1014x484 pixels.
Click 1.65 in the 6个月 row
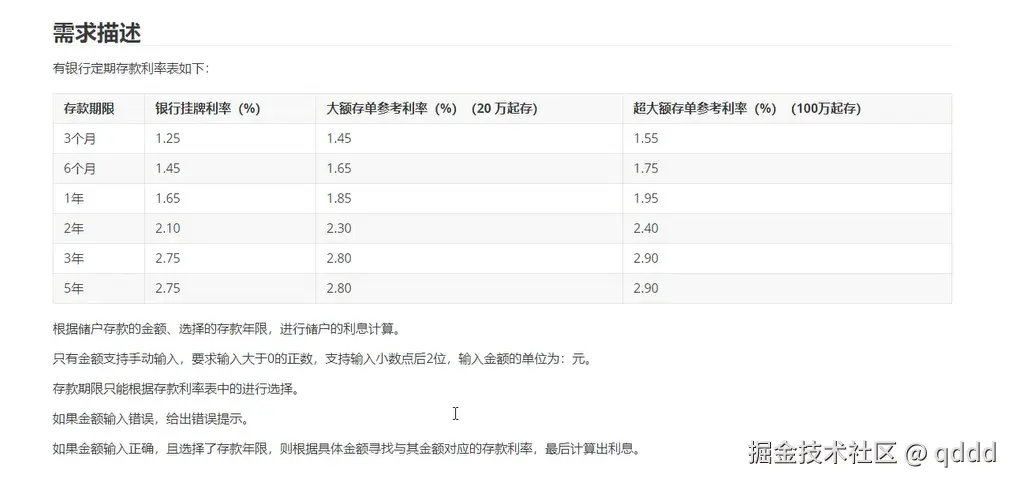pos(339,168)
